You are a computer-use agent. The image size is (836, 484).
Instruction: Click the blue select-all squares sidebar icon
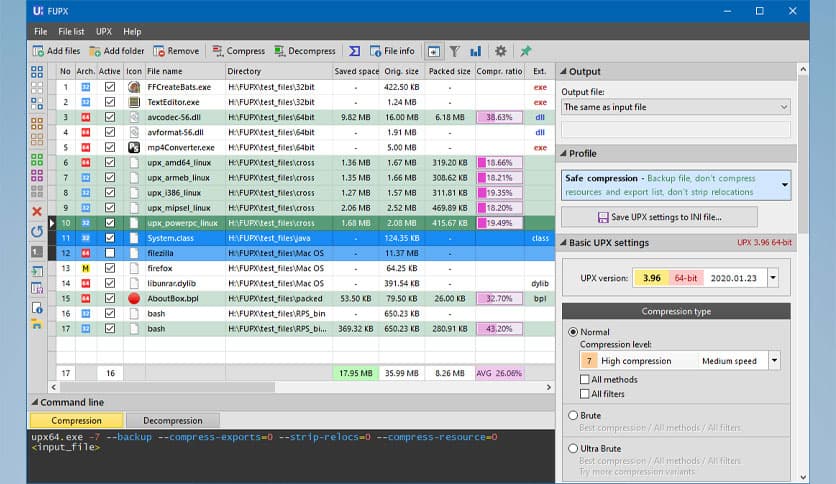point(37,72)
